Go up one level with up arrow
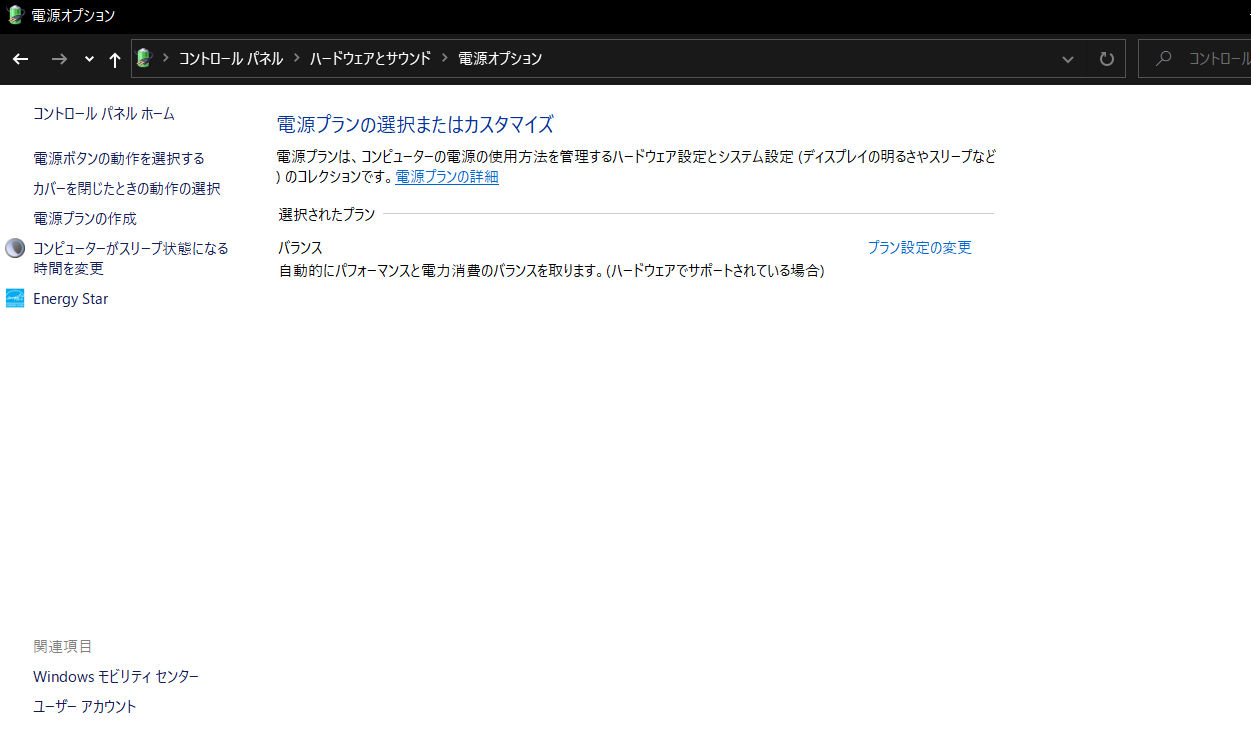Screen dimensions: 1251x731 pos(115,59)
